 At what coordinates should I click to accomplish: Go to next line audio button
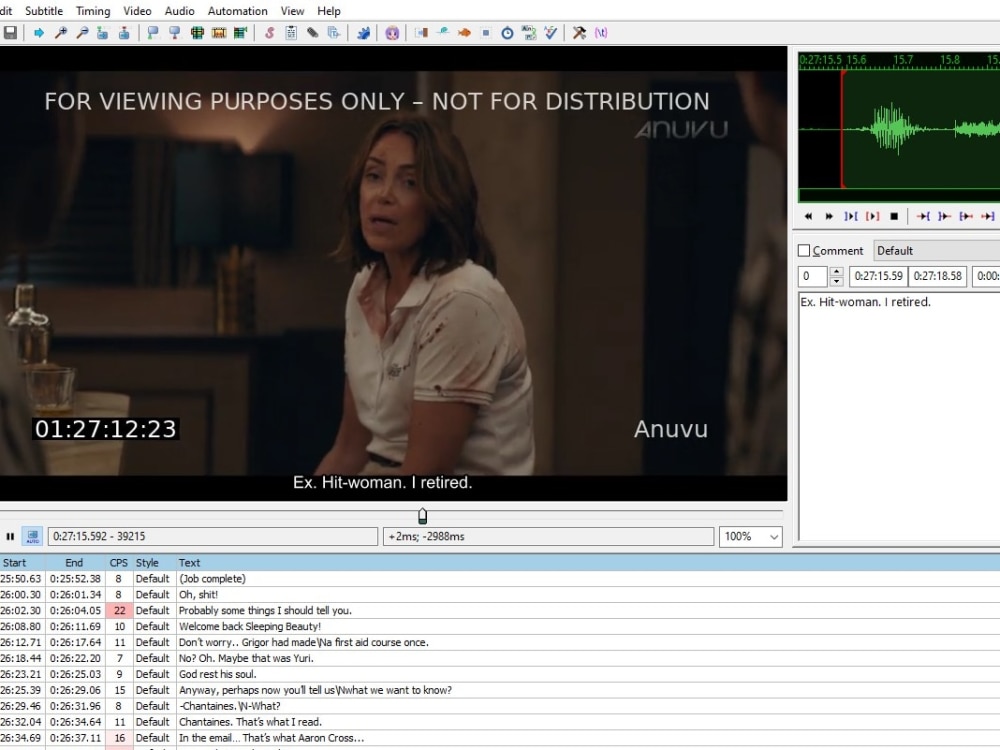click(x=829, y=216)
